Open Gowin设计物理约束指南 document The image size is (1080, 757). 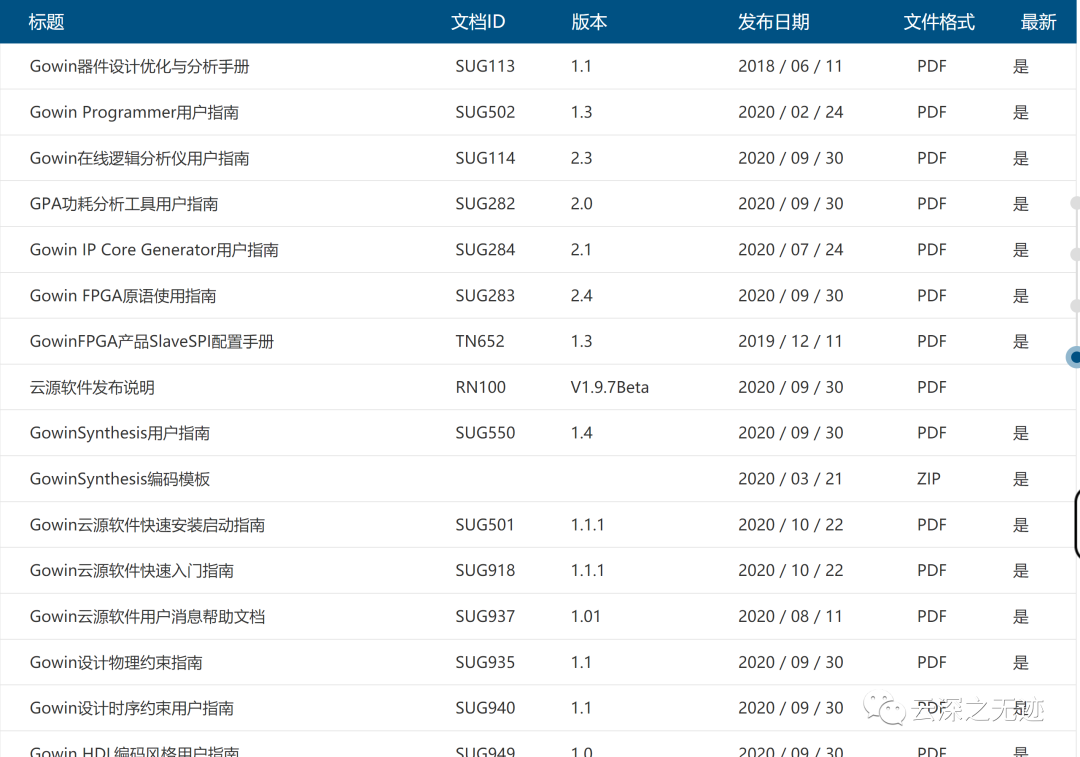pos(116,663)
